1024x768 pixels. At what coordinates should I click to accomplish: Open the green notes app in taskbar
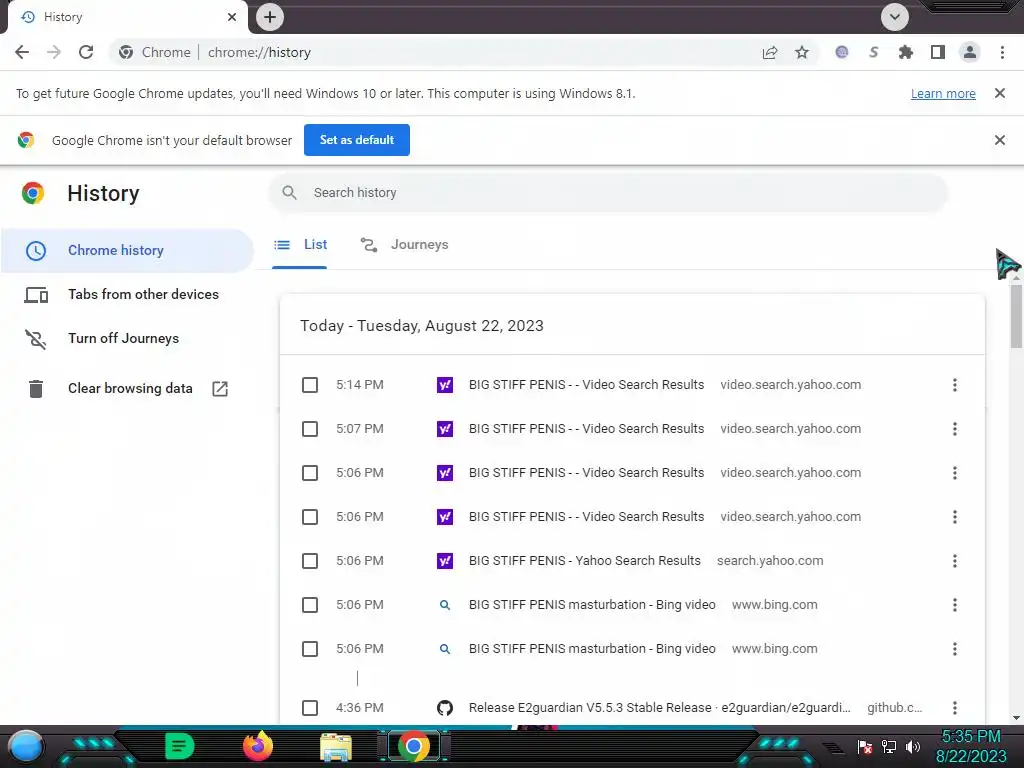click(179, 746)
